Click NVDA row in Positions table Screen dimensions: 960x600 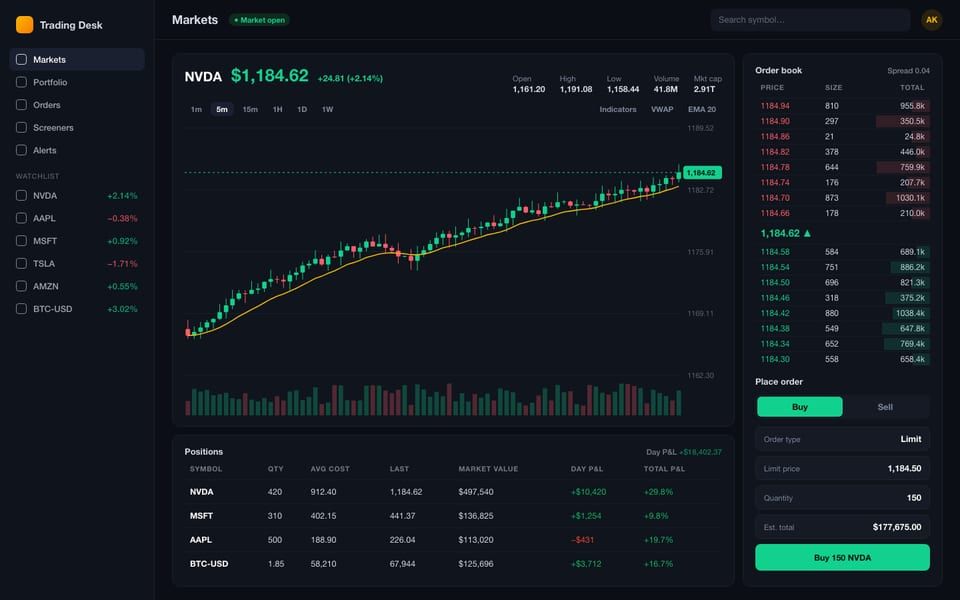tap(453, 492)
